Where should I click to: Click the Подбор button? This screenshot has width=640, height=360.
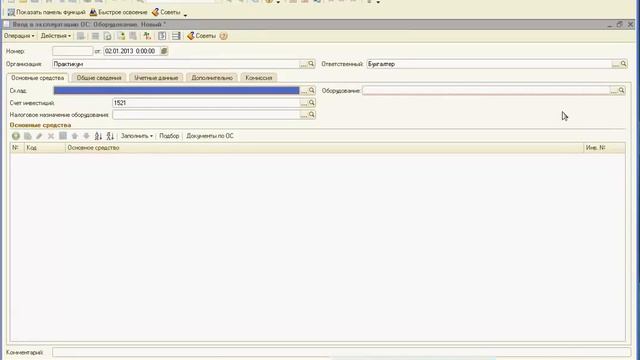point(169,136)
